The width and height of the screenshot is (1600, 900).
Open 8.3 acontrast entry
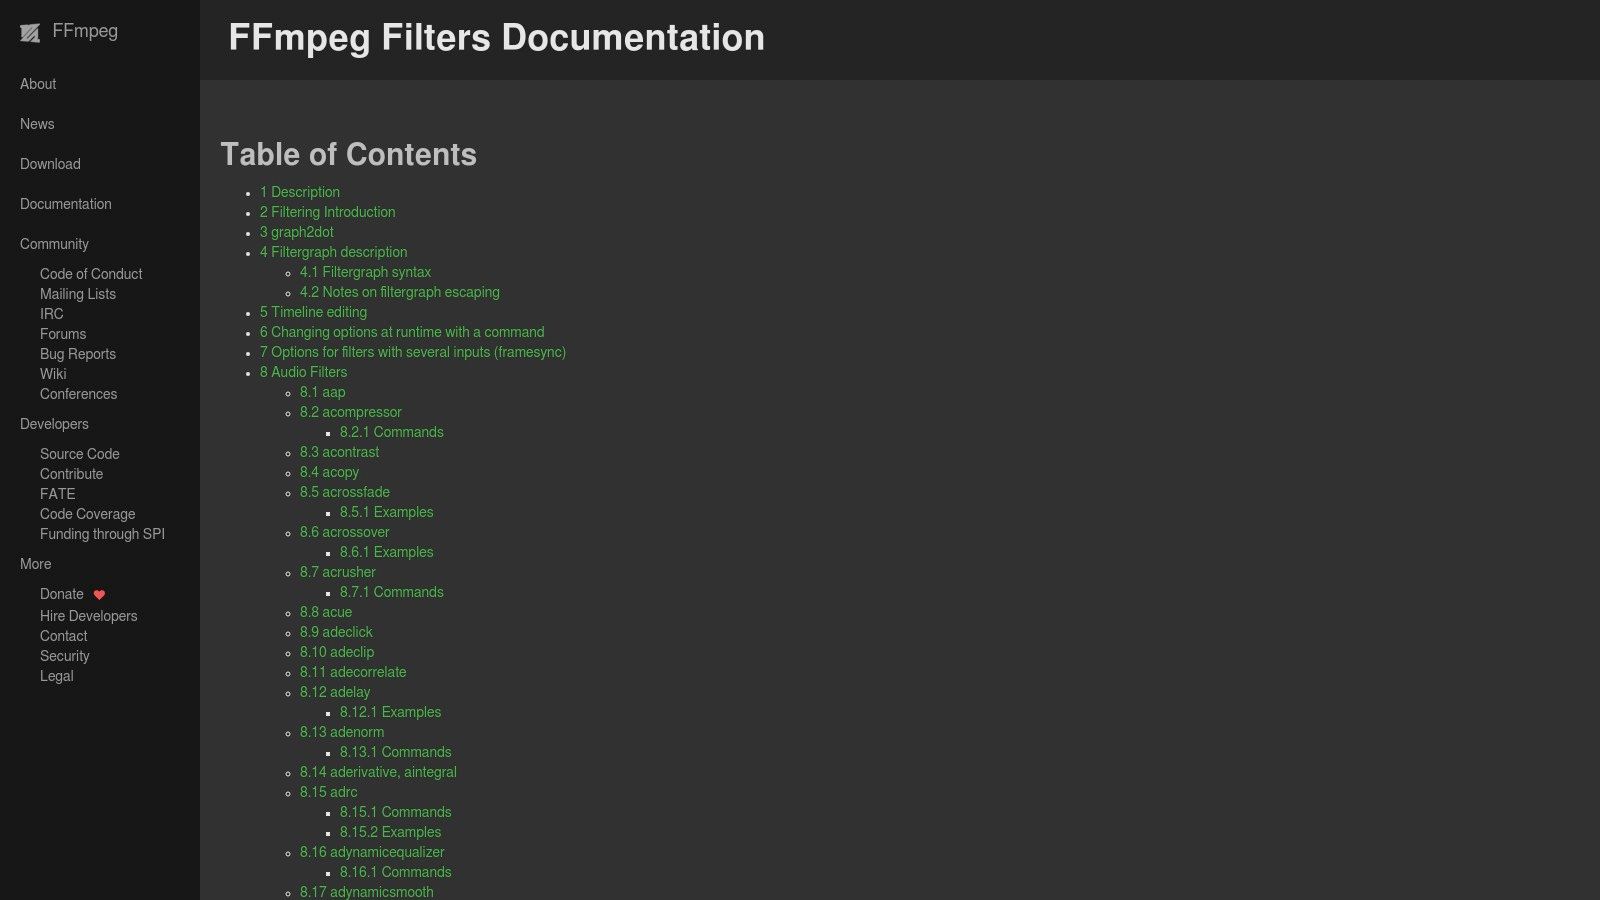click(339, 452)
